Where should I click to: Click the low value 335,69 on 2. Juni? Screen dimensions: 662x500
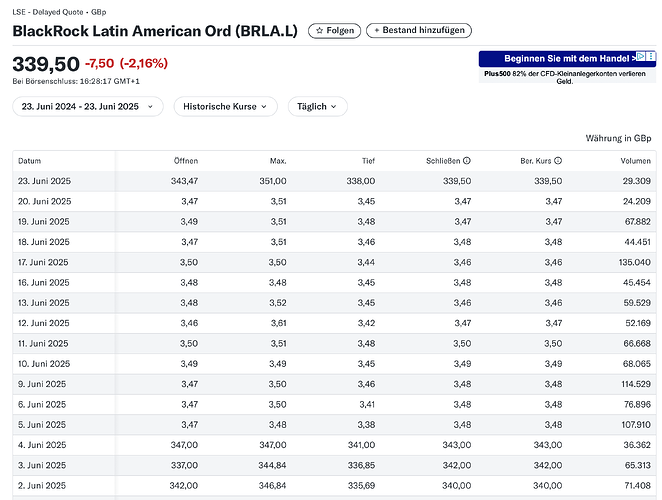pyautogui.click(x=361, y=485)
